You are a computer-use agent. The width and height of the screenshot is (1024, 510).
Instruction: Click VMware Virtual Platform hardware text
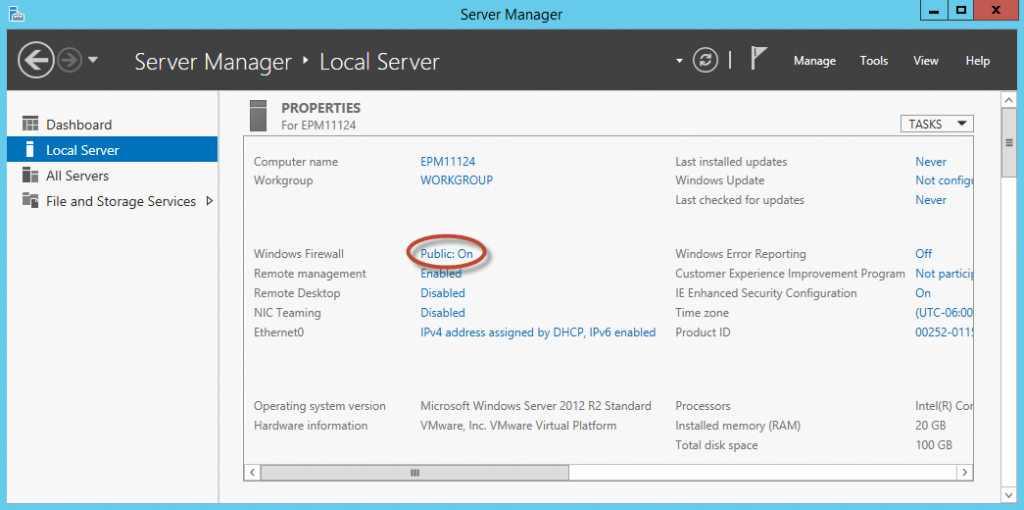[518, 425]
